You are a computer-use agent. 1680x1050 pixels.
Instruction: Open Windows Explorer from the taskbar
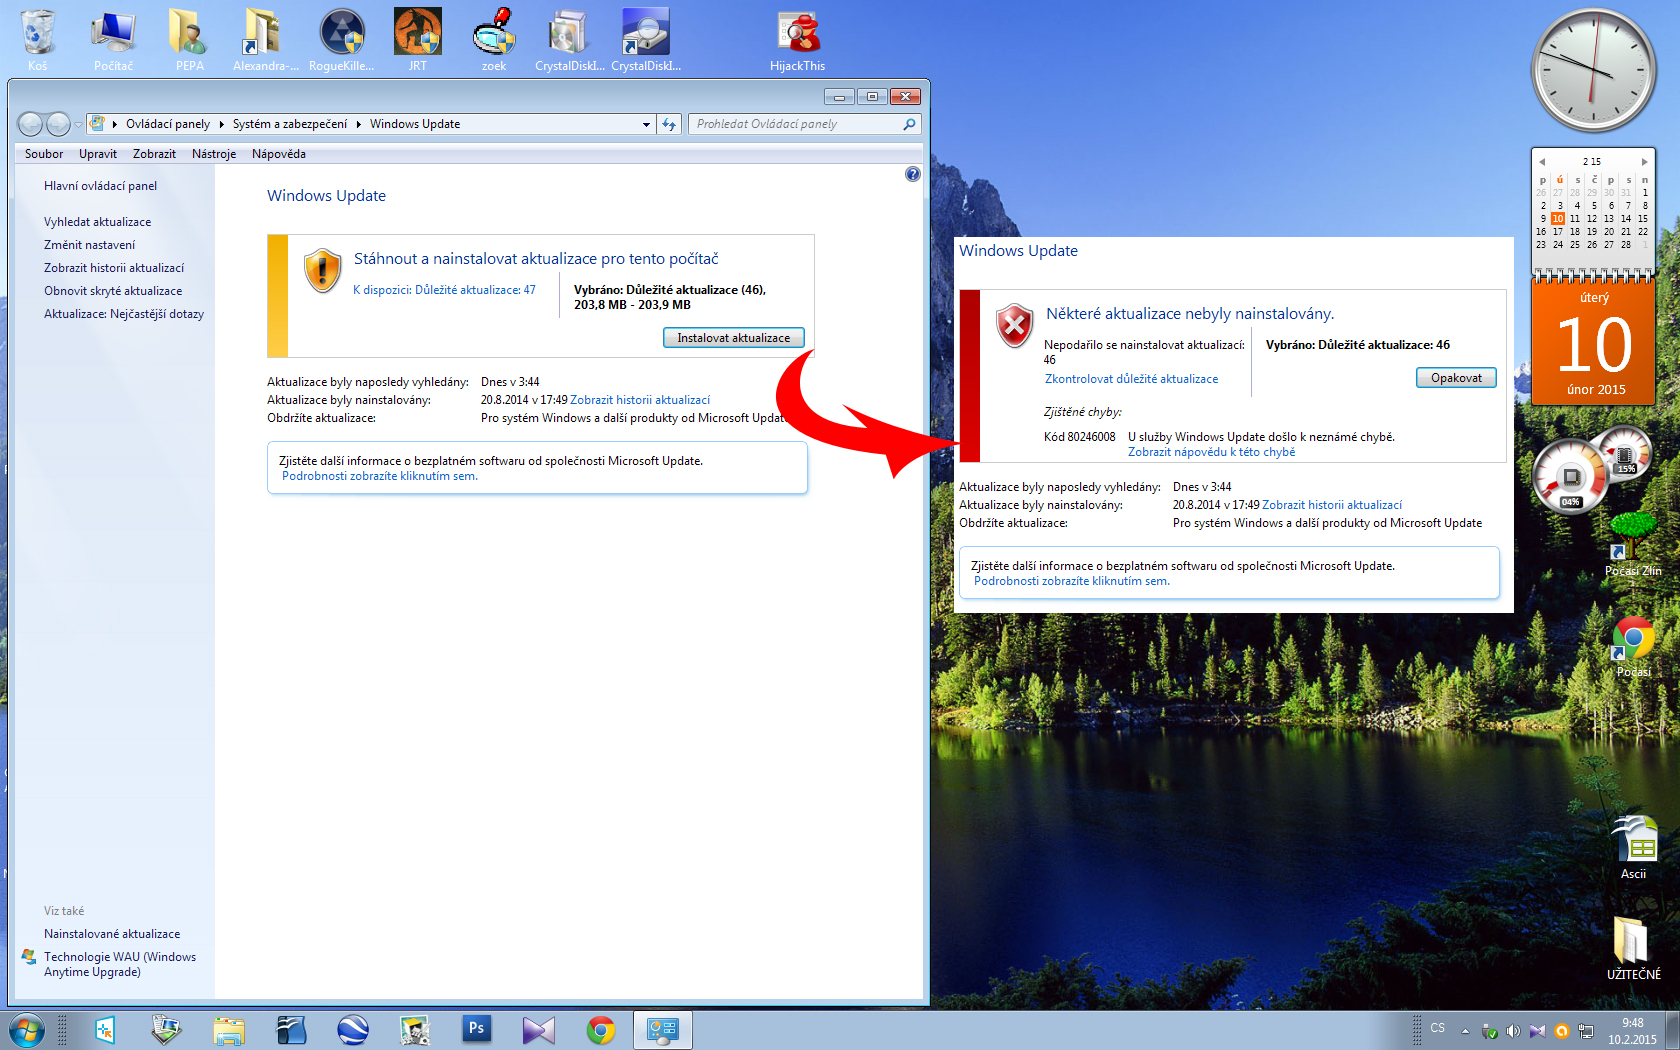tap(229, 1030)
